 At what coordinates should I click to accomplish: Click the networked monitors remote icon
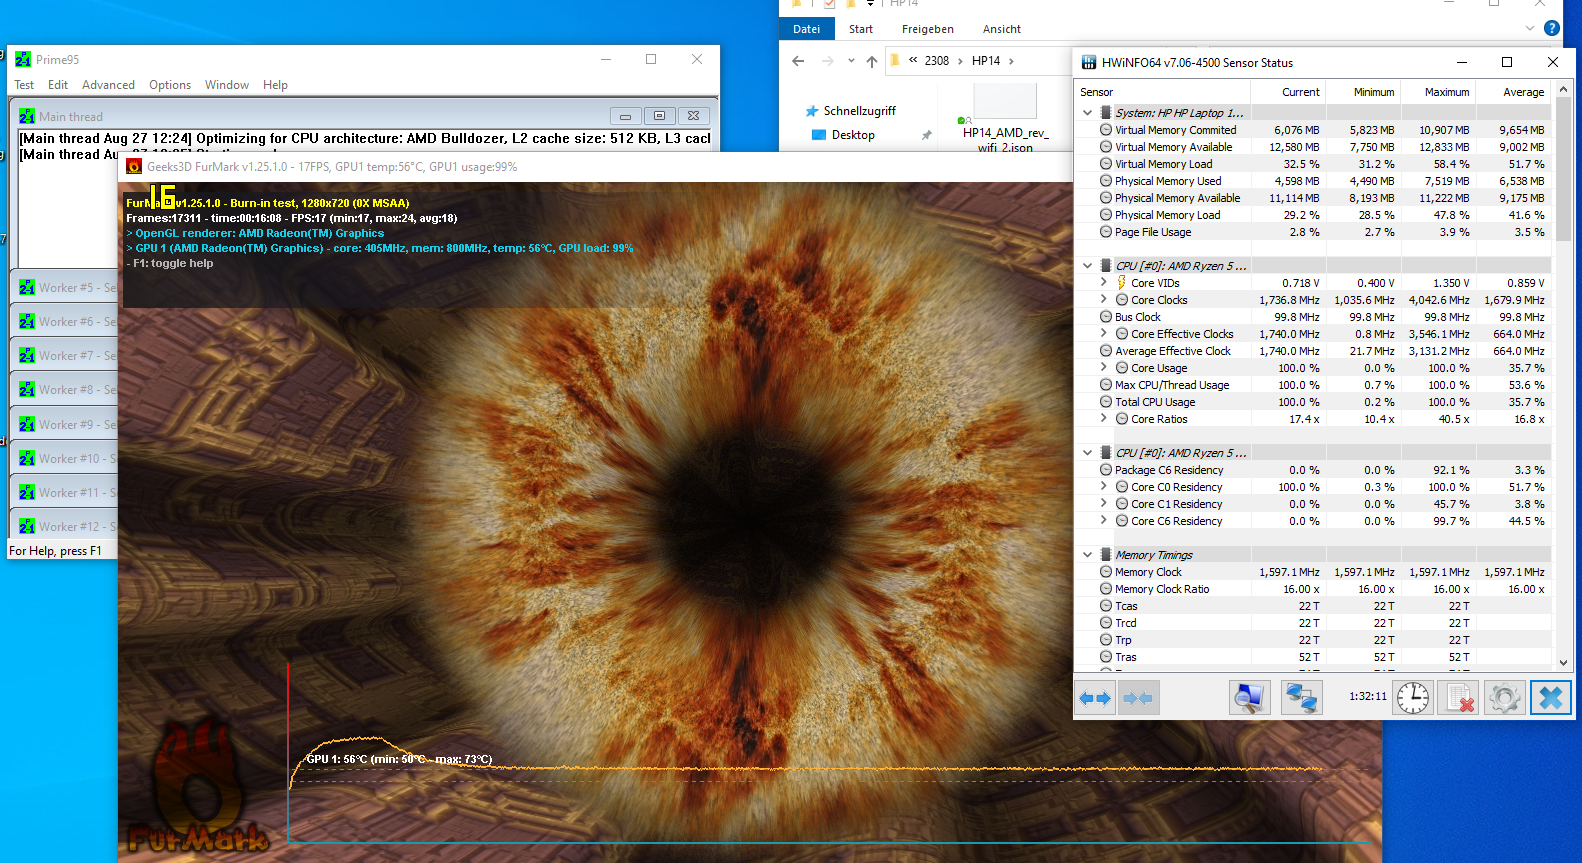click(1301, 698)
